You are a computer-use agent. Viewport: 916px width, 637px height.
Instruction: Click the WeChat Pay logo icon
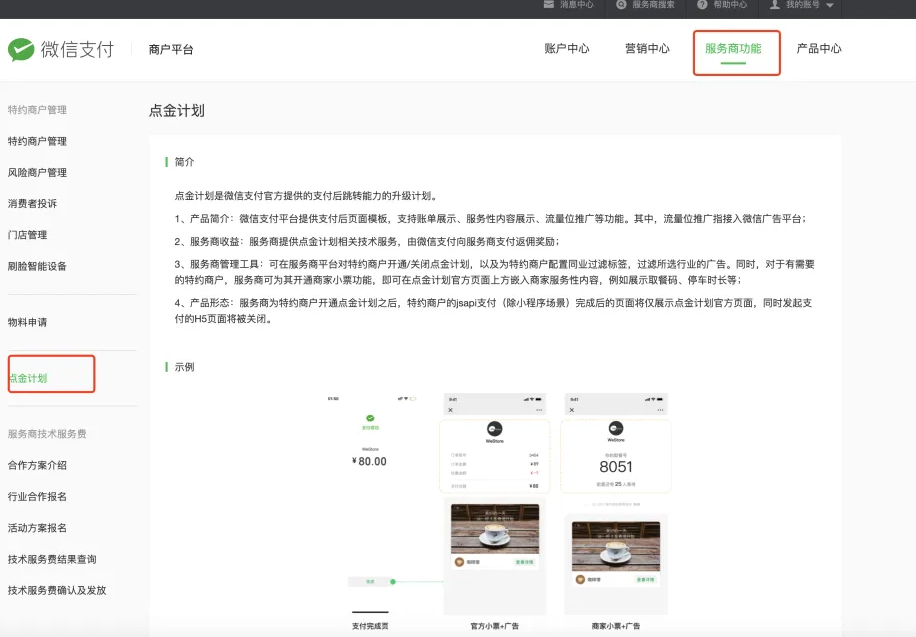coord(21,49)
